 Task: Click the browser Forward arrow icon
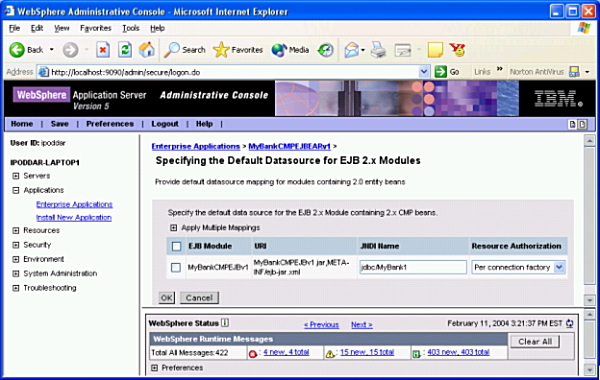(x=70, y=50)
